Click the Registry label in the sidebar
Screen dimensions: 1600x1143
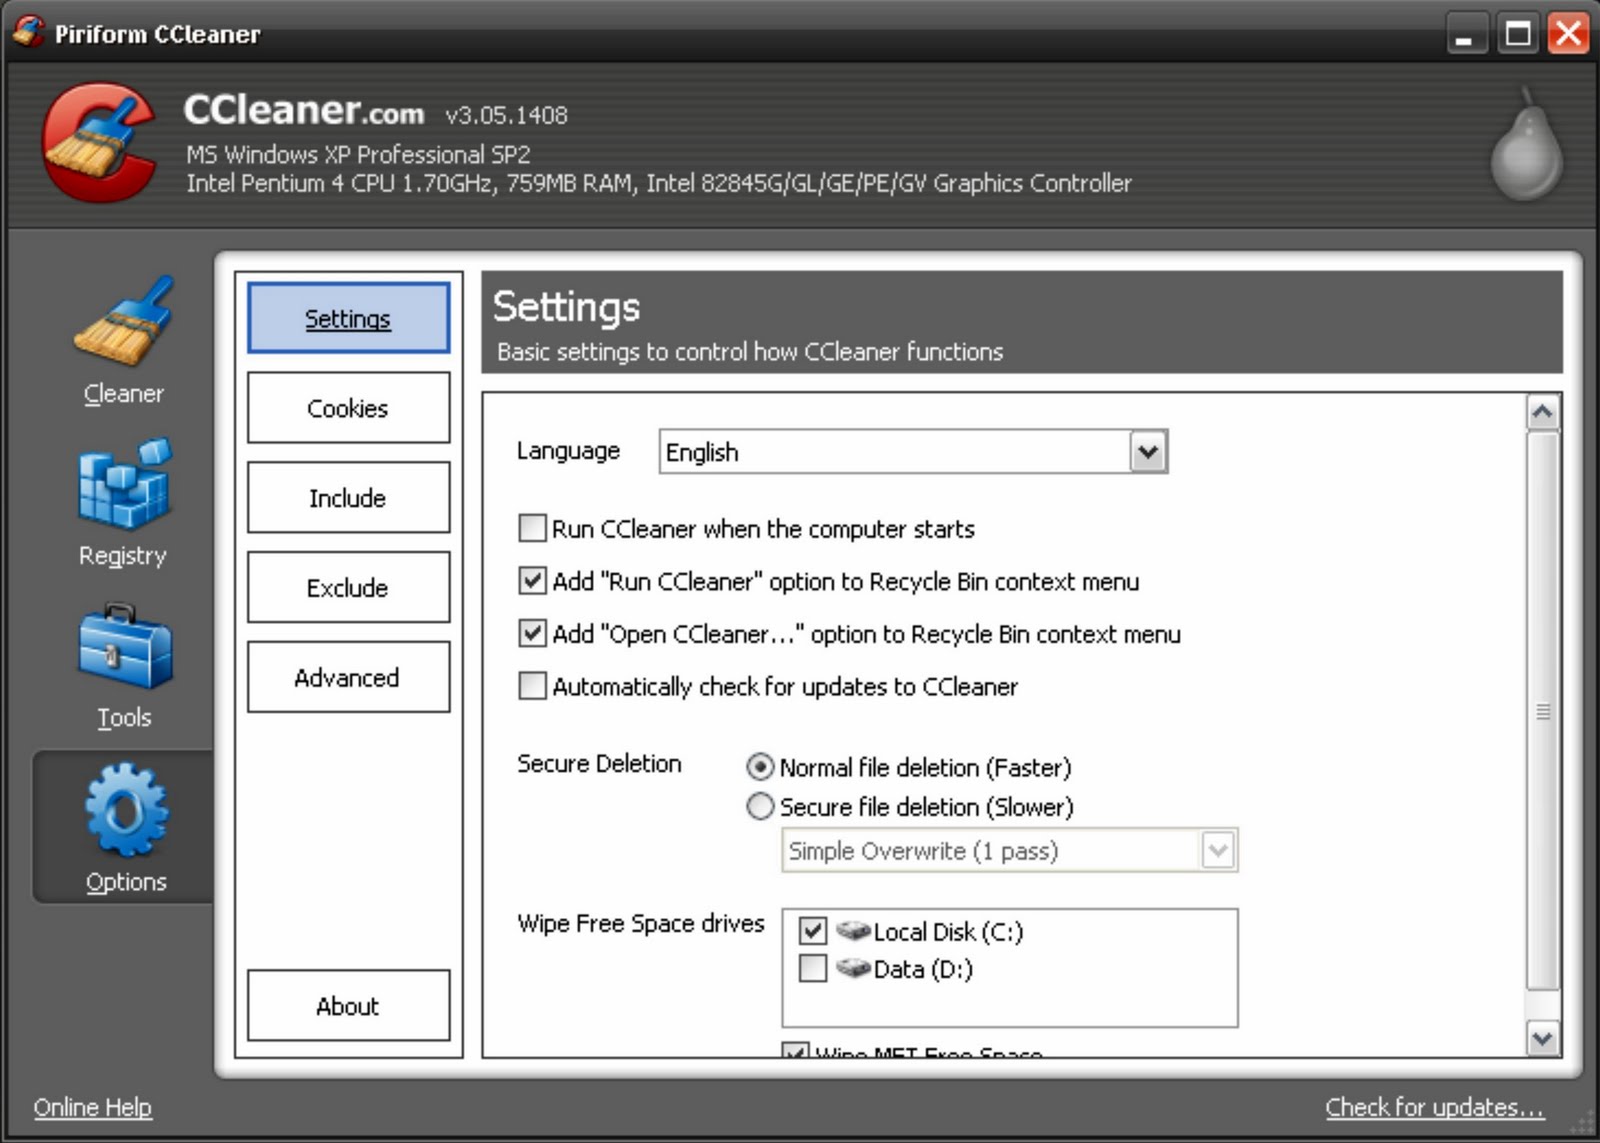pos(123,556)
